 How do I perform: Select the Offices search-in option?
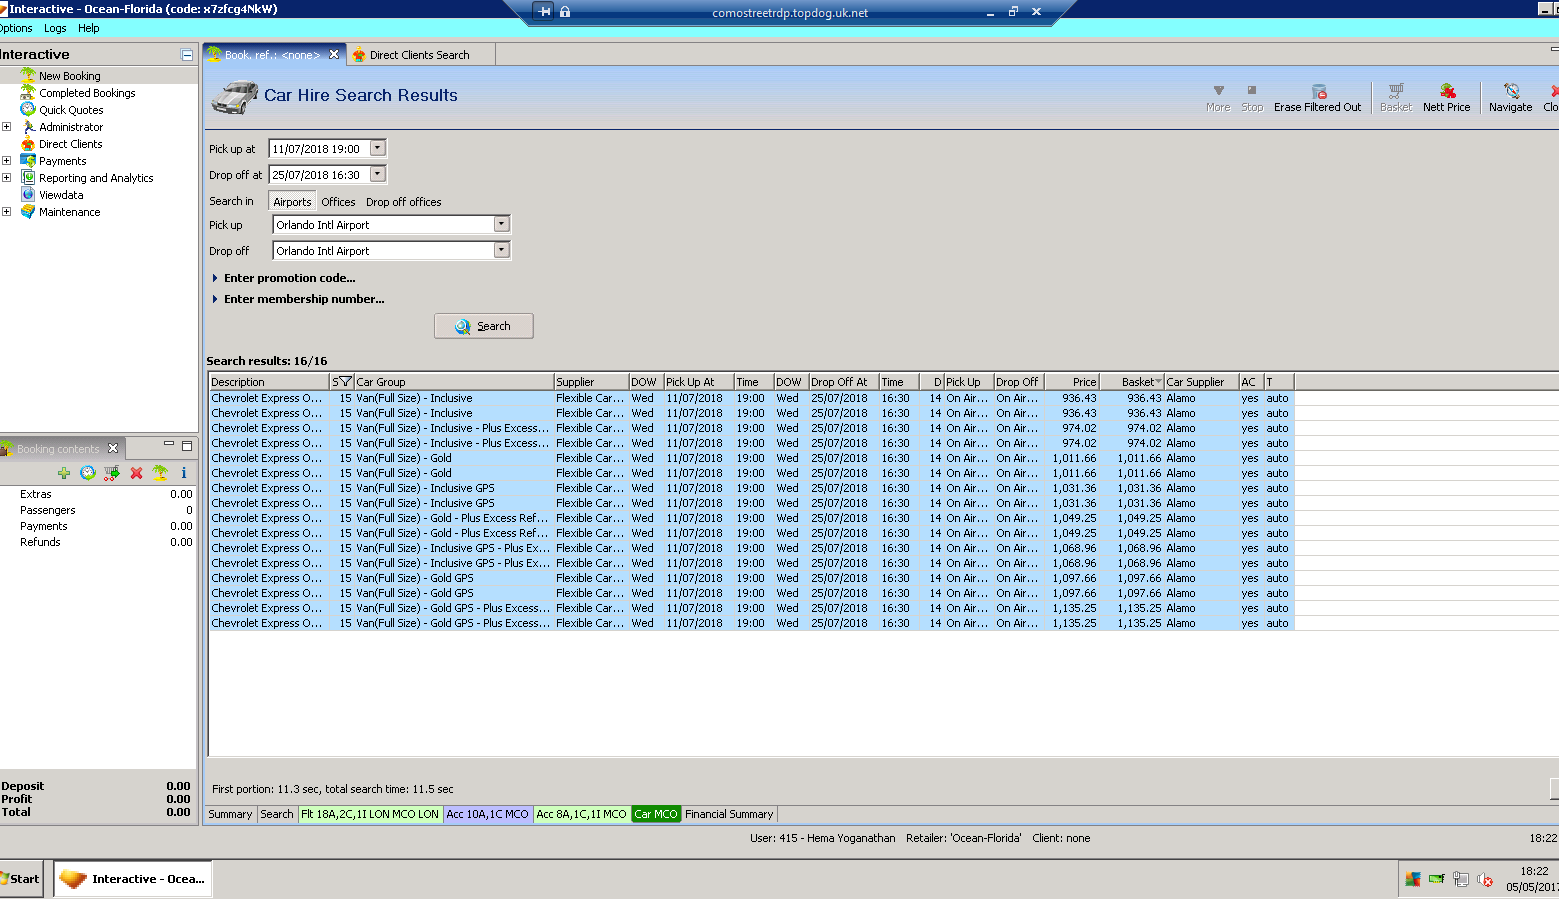pos(338,202)
